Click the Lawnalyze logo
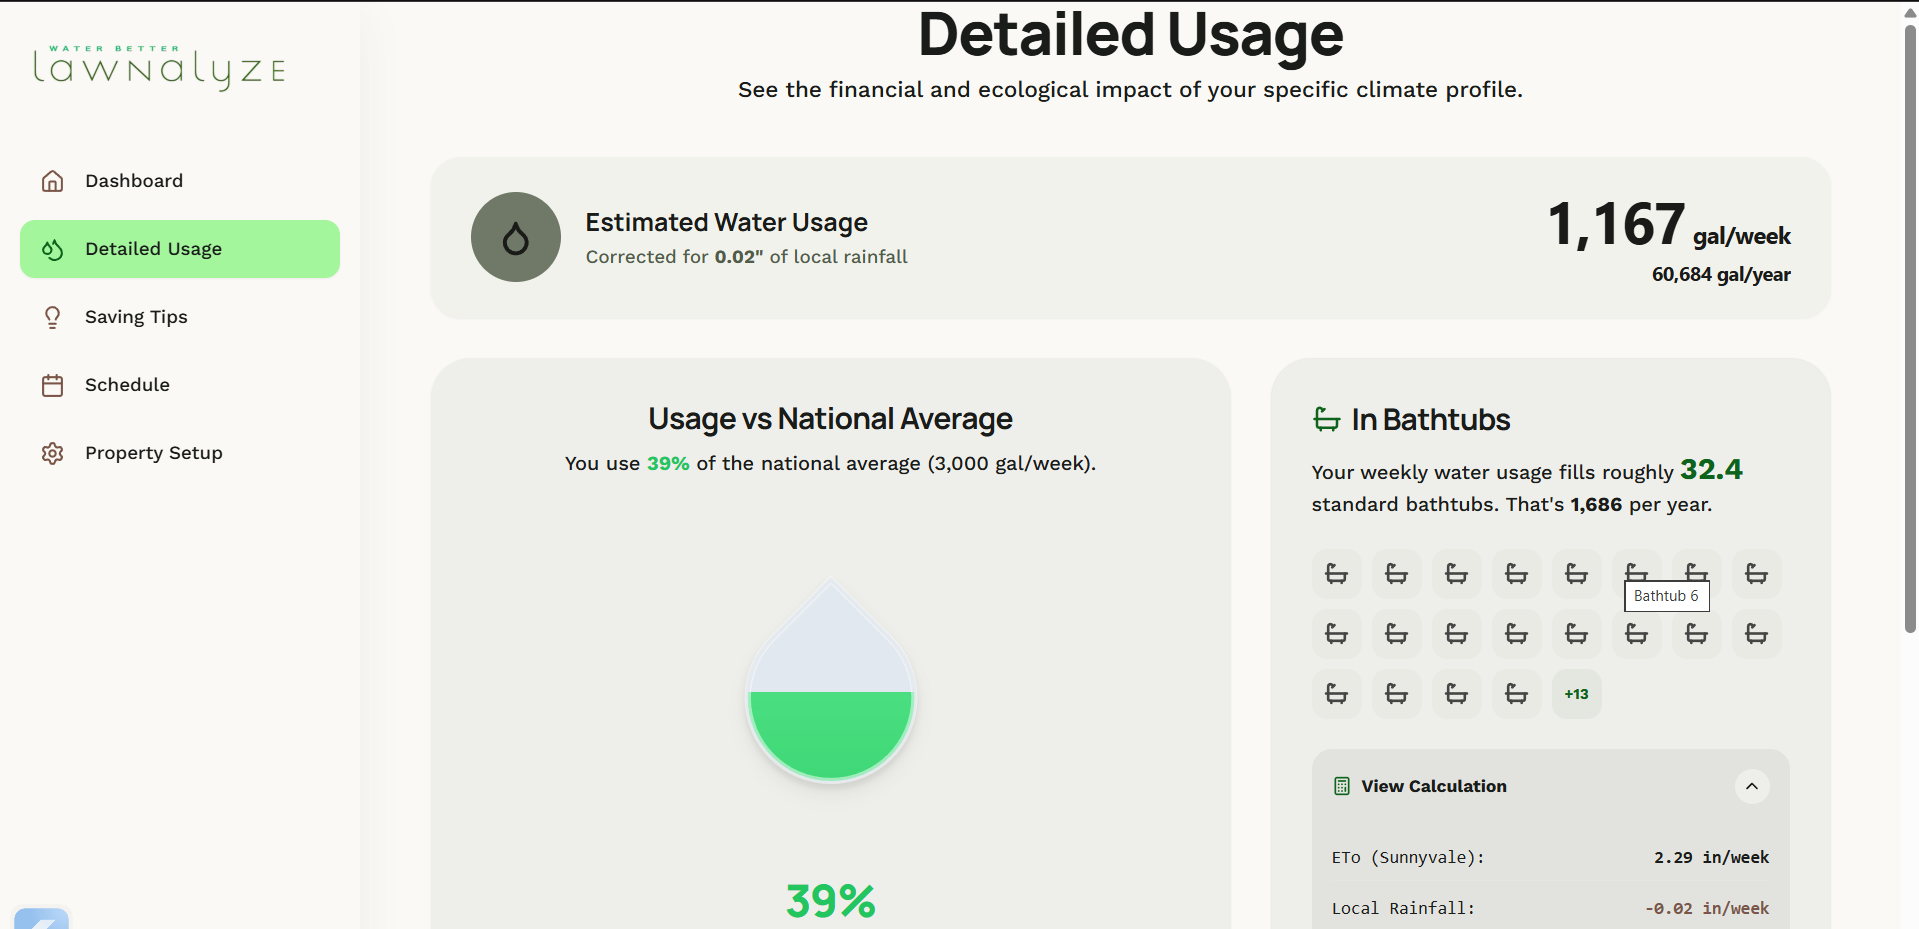This screenshot has height=929, width=1919. pos(160,66)
